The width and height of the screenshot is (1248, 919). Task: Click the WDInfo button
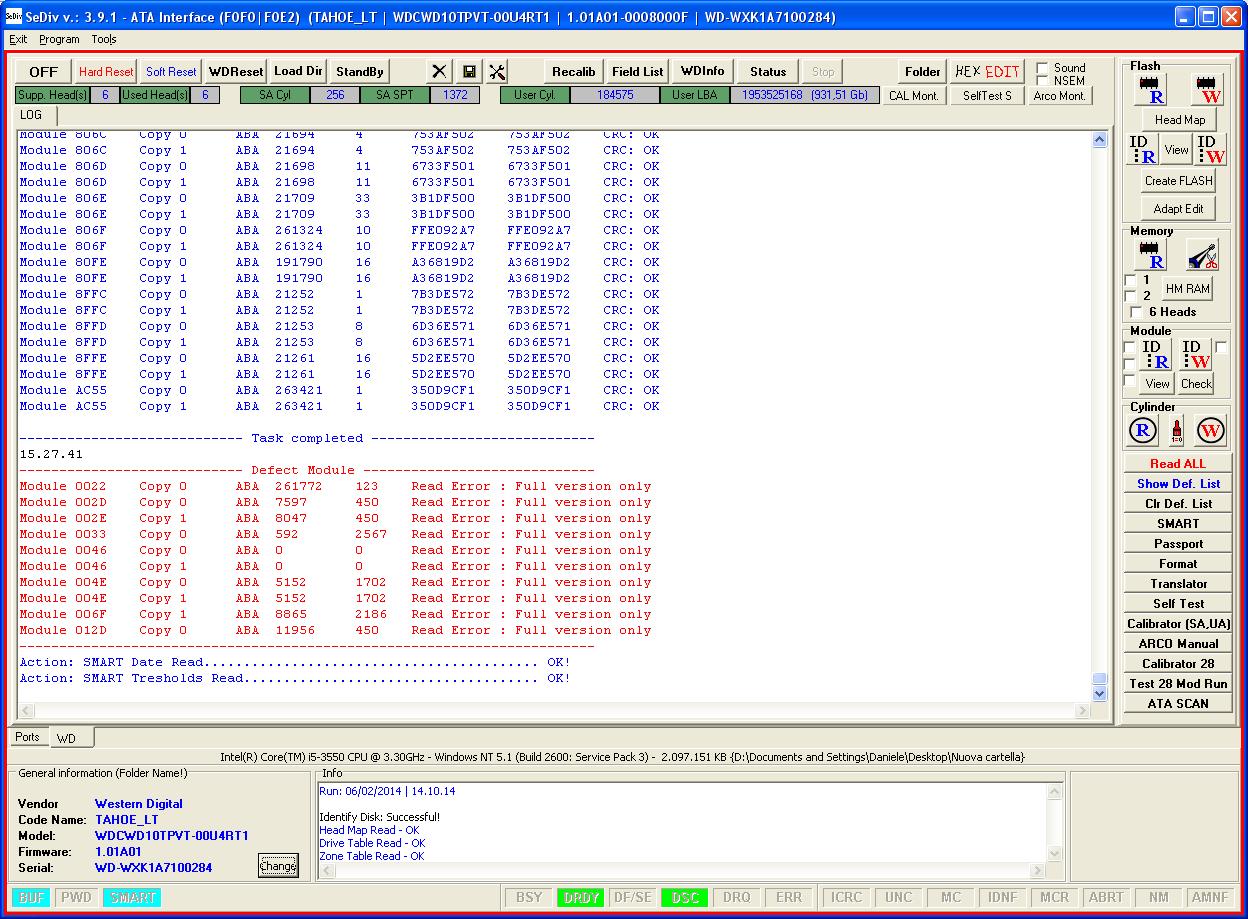[703, 72]
